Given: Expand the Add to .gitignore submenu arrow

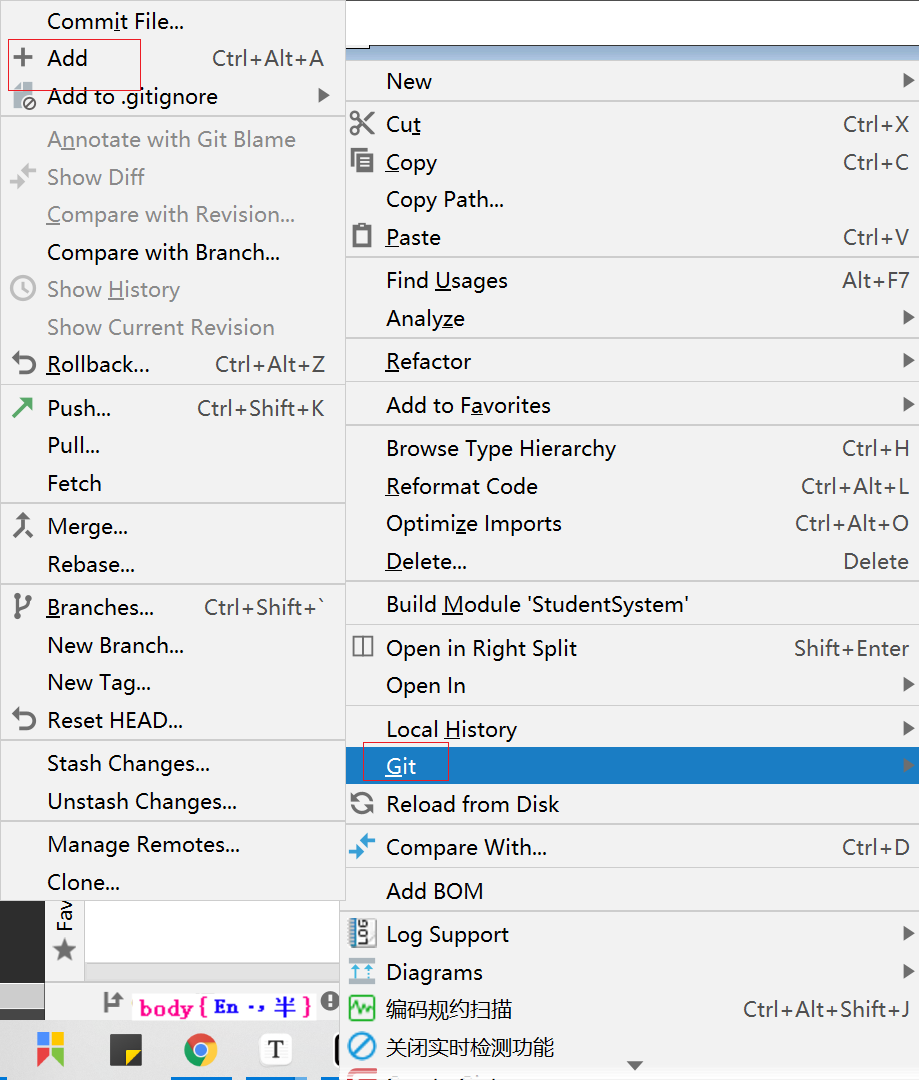Looking at the screenshot, I should coord(324,96).
